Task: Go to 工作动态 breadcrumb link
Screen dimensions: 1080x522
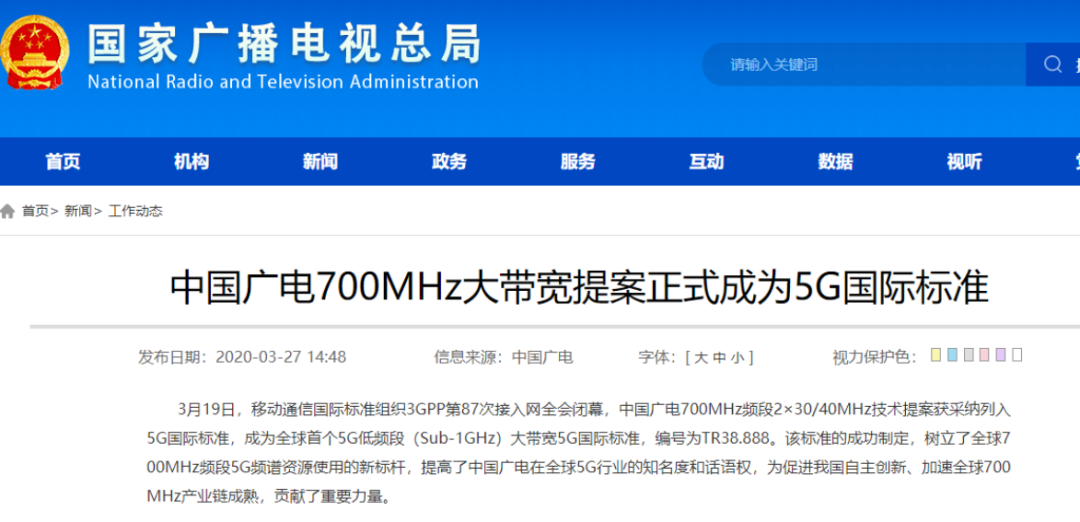Action: 136,211
